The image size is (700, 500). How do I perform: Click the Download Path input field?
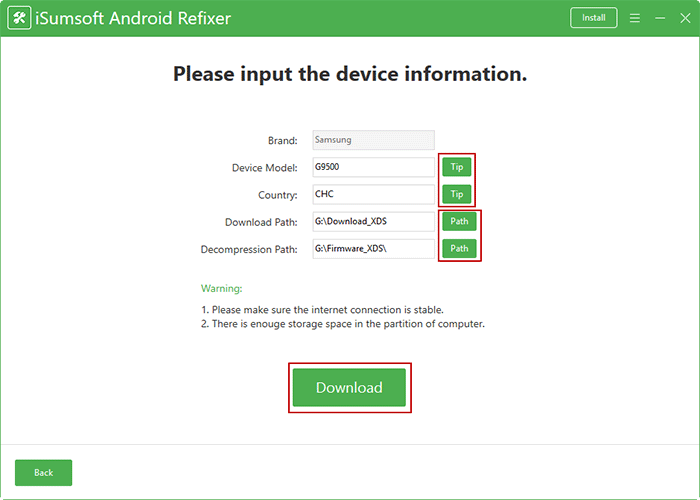point(374,222)
